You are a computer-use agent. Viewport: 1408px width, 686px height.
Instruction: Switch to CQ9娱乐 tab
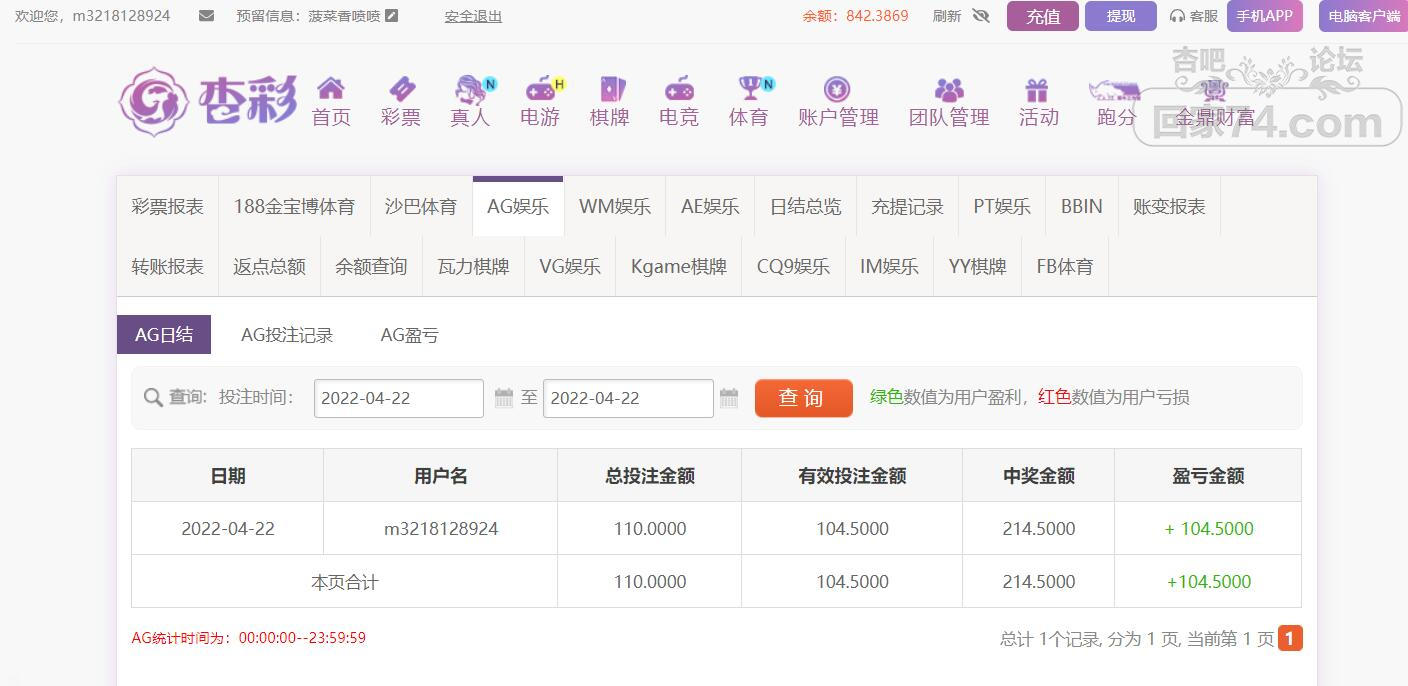tap(794, 267)
